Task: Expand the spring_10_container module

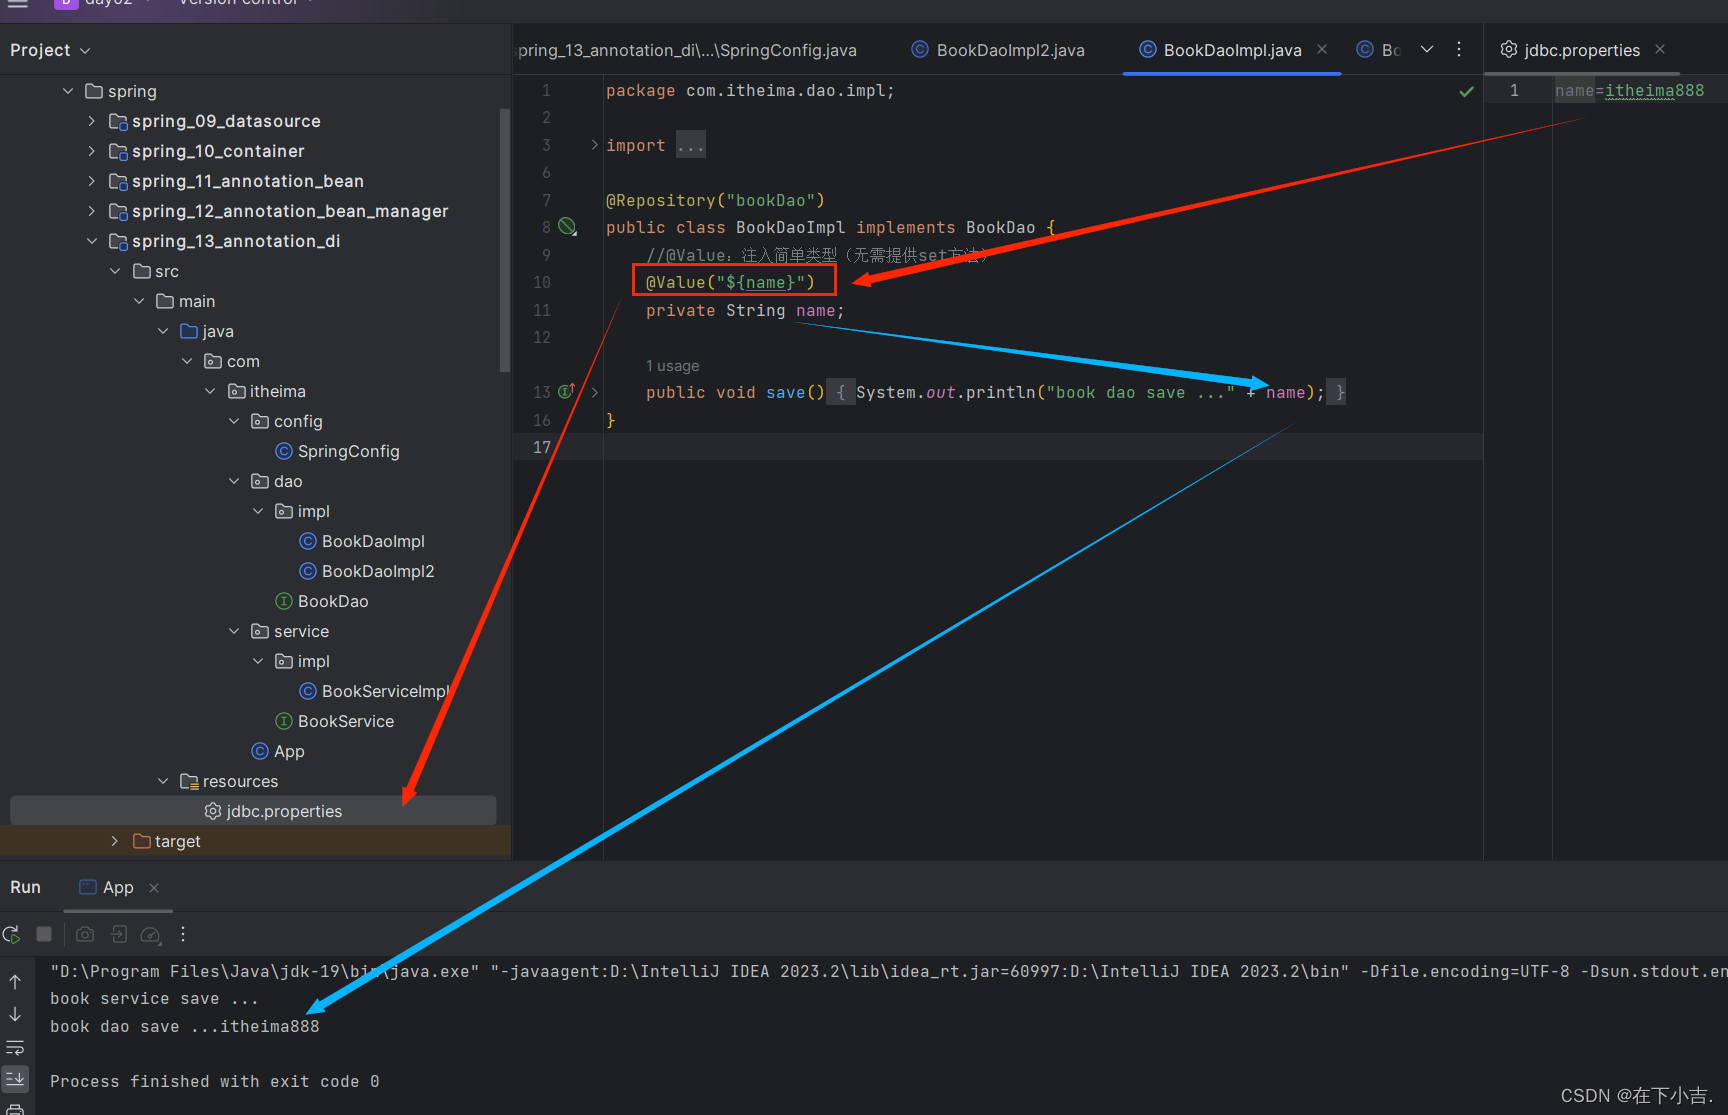Action: [x=92, y=151]
